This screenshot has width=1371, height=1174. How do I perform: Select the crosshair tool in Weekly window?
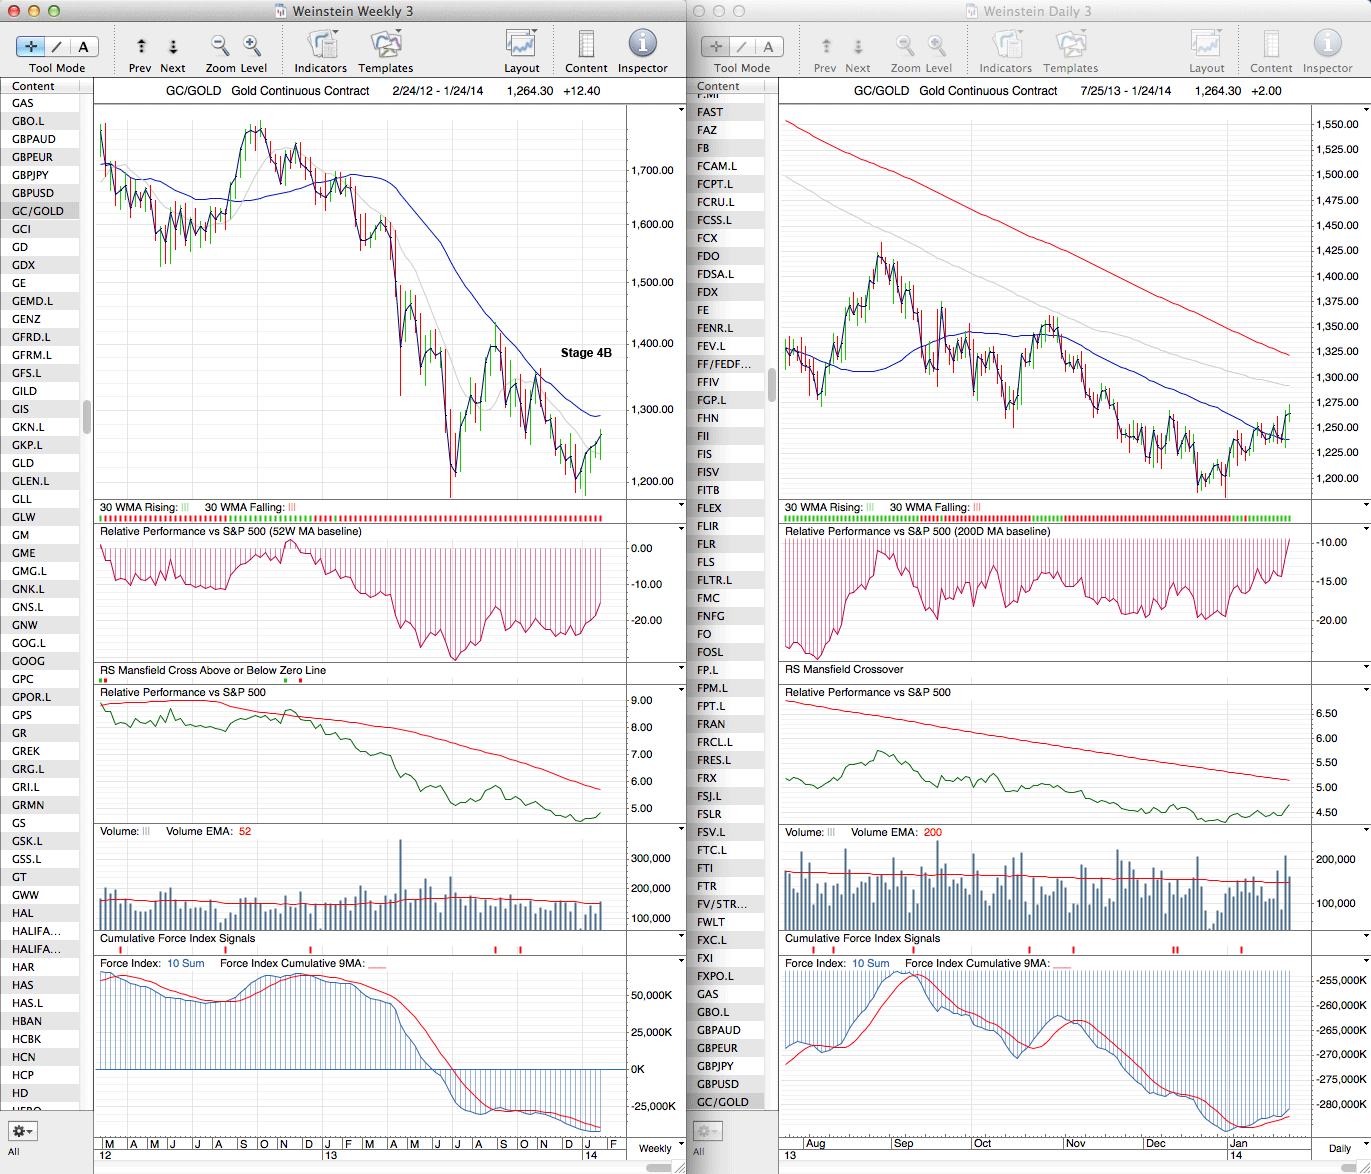click(31, 46)
